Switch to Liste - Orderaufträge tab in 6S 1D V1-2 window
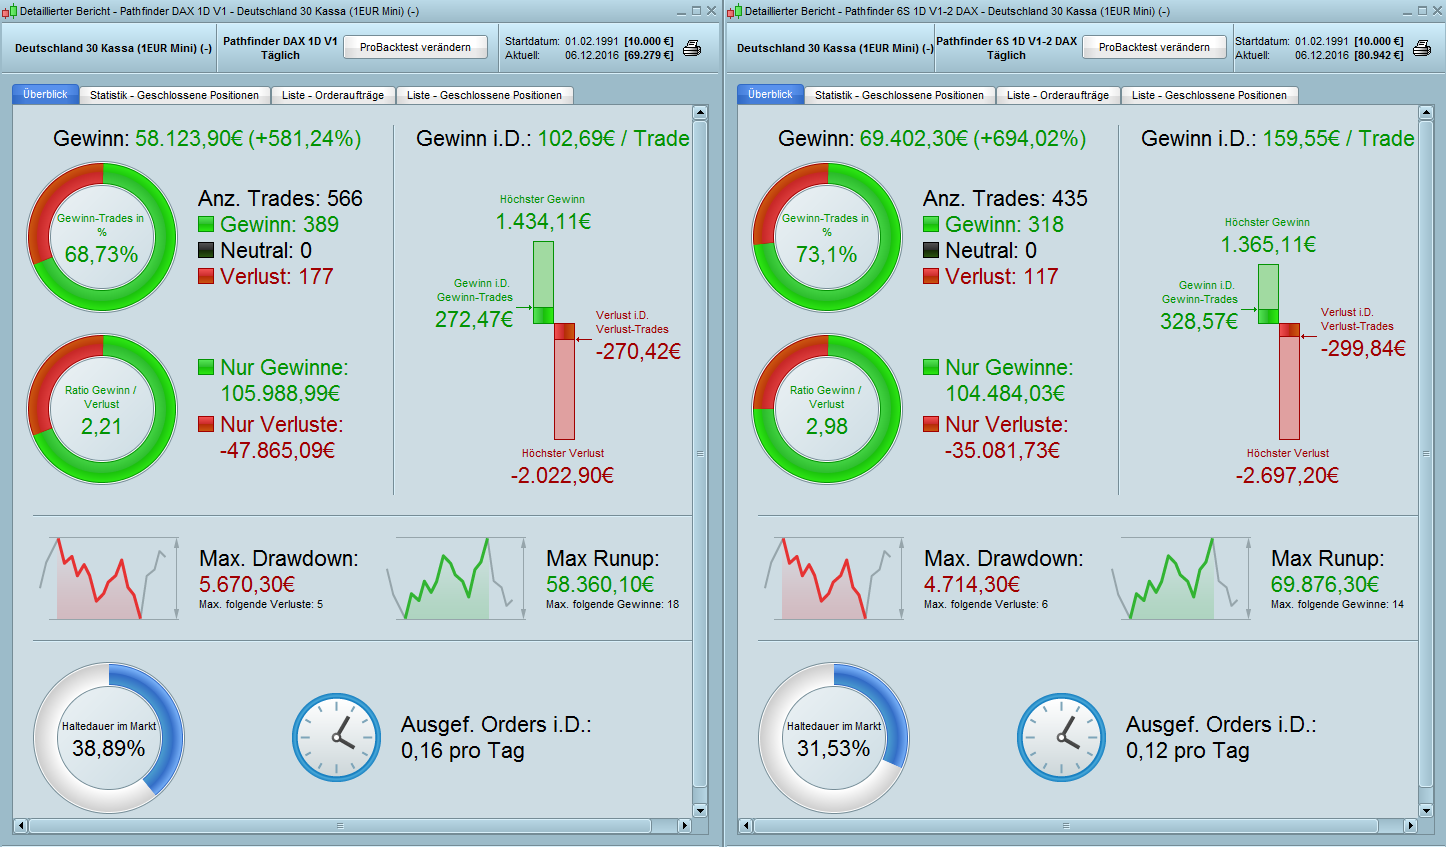 [x=1058, y=95]
